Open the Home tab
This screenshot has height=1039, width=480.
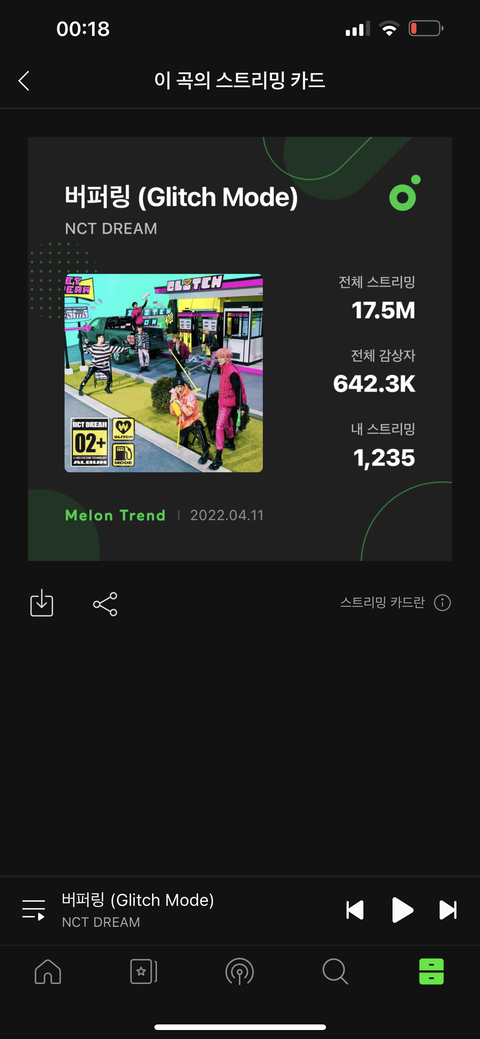click(48, 972)
